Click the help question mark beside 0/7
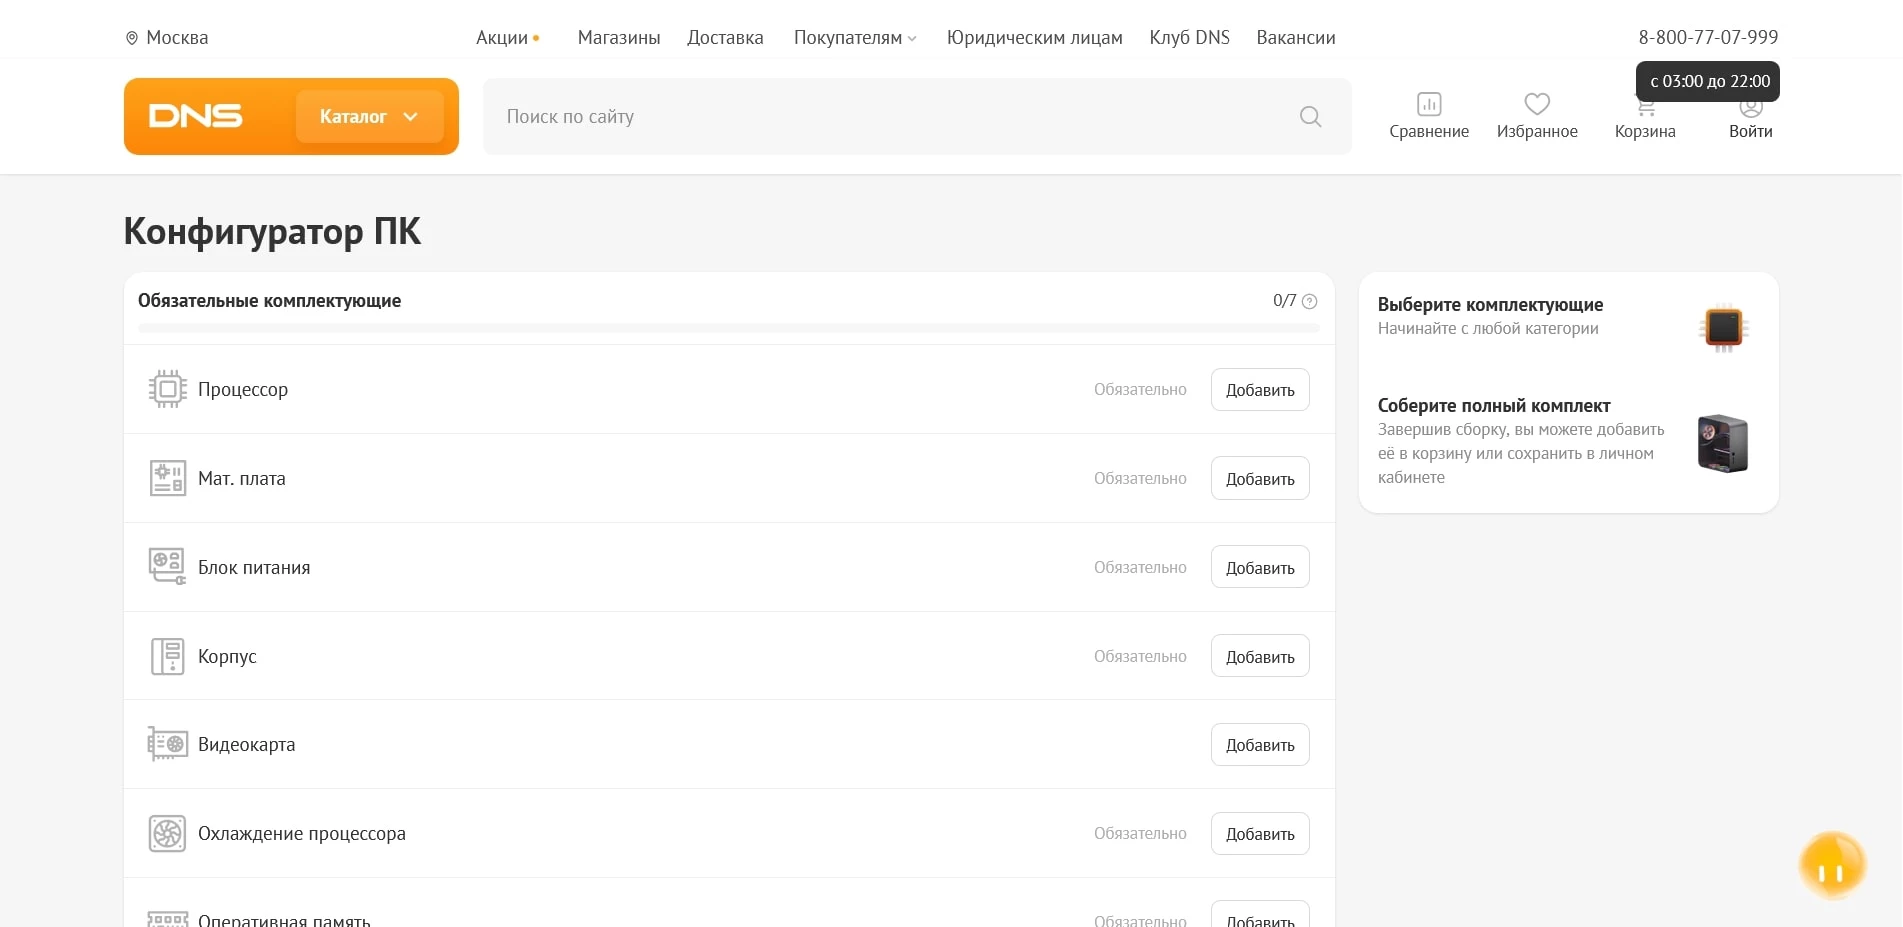1903x927 pixels. pyautogui.click(x=1309, y=301)
